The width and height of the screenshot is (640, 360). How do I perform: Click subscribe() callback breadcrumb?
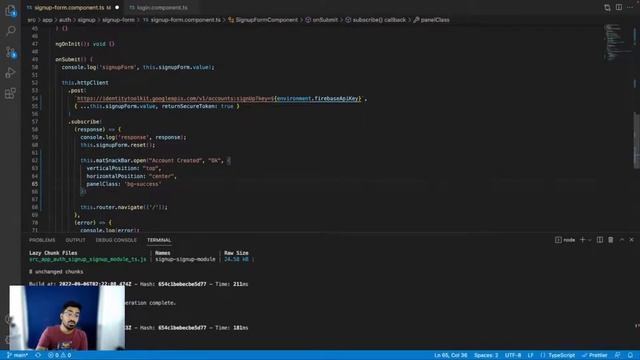(376, 20)
